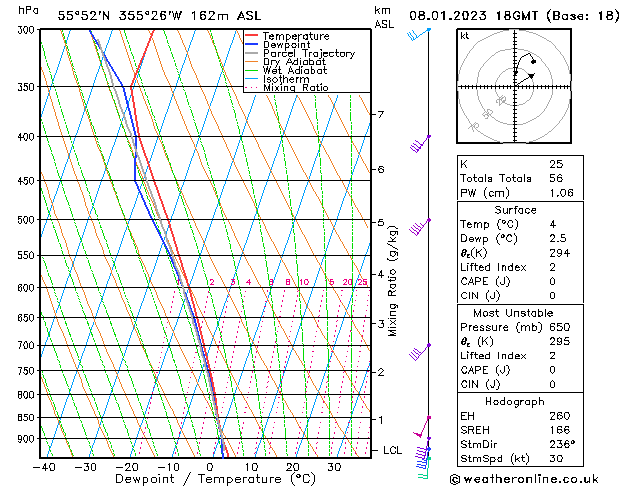This screenshot has height=486, width=629.
Task: Click the 500 pressure level label
Action: (28, 220)
